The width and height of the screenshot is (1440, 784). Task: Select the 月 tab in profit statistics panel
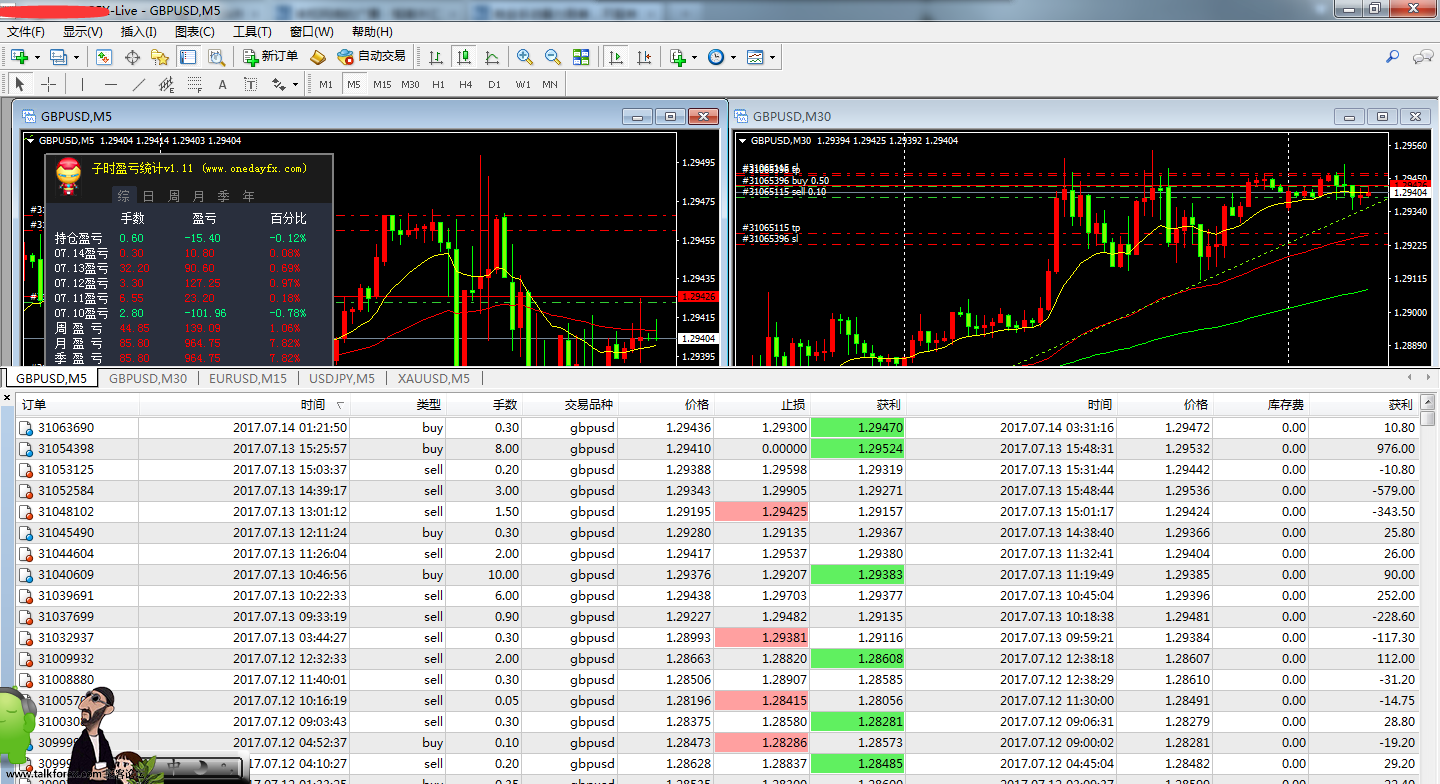pos(198,196)
